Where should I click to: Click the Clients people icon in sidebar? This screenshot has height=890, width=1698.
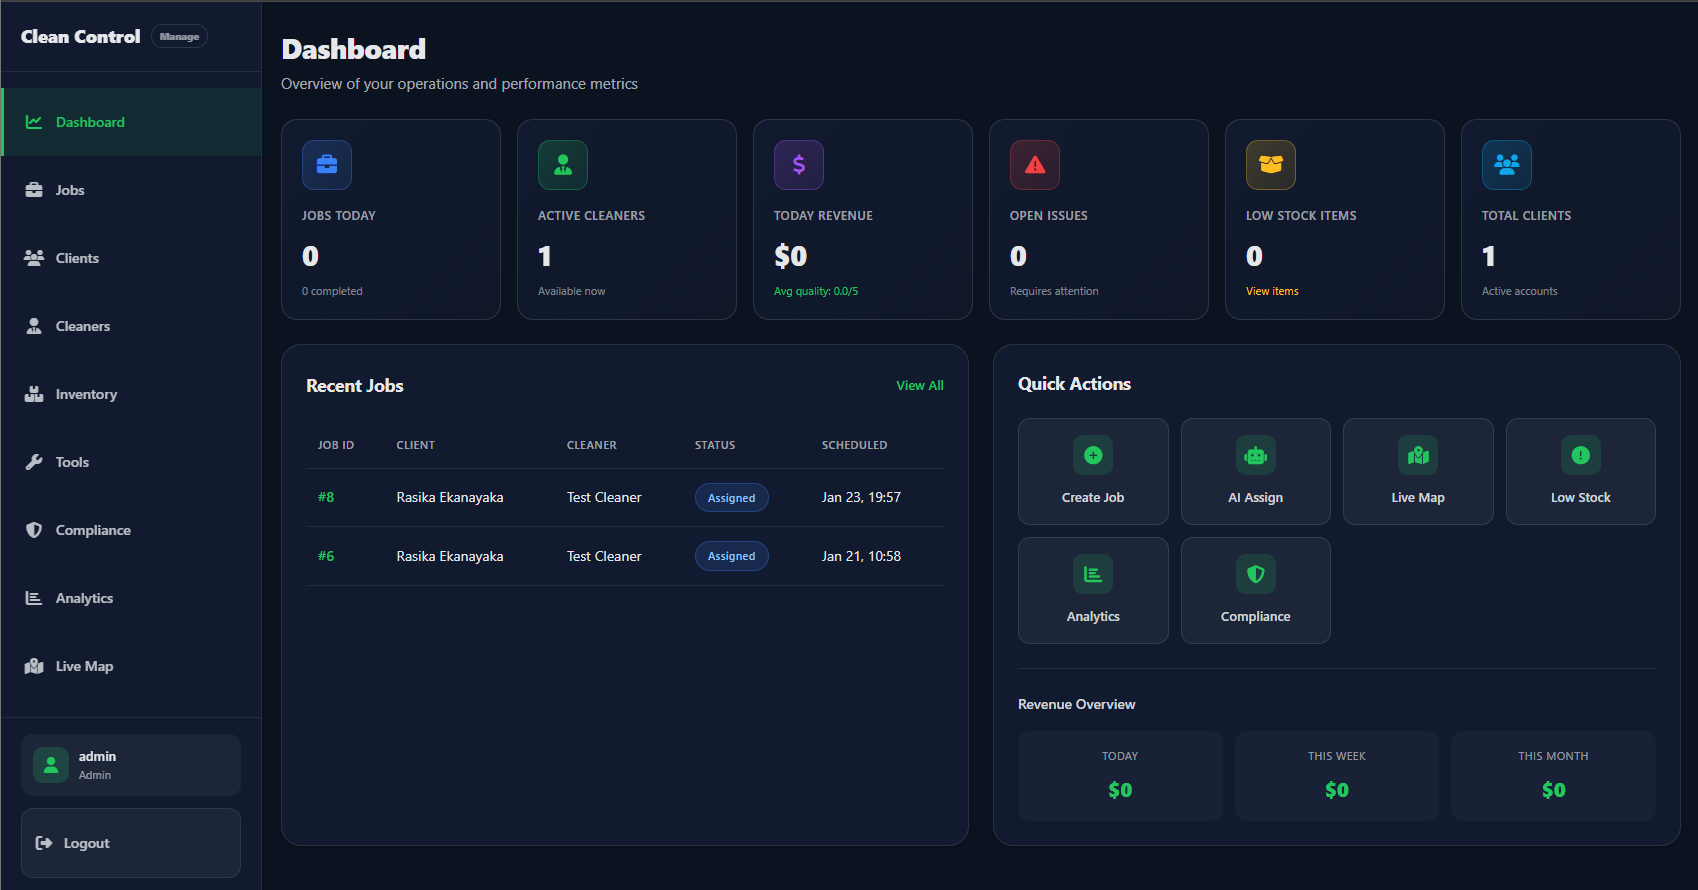tap(34, 258)
